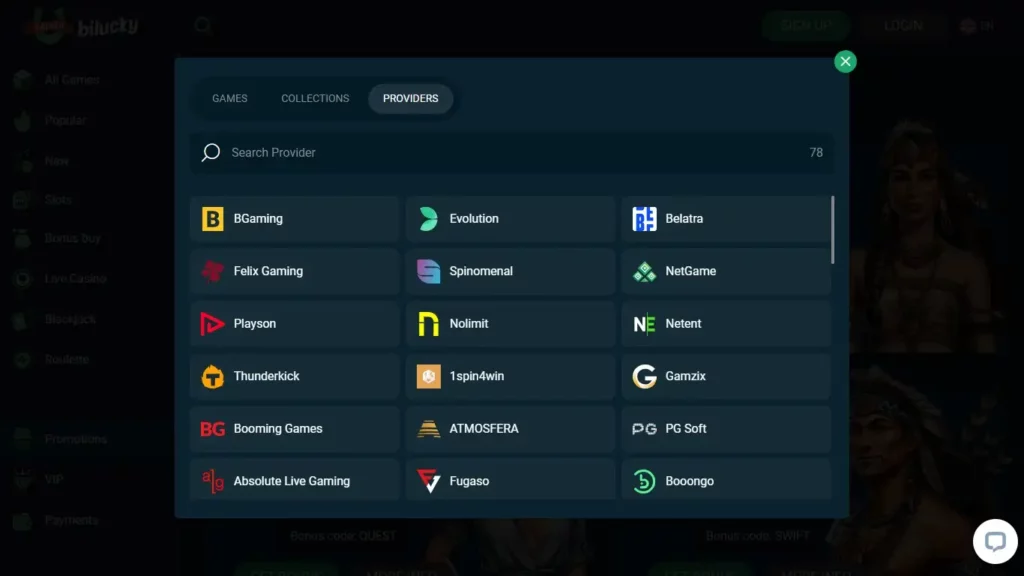
Task: Click the Fugaso logo icon
Action: tap(428, 481)
